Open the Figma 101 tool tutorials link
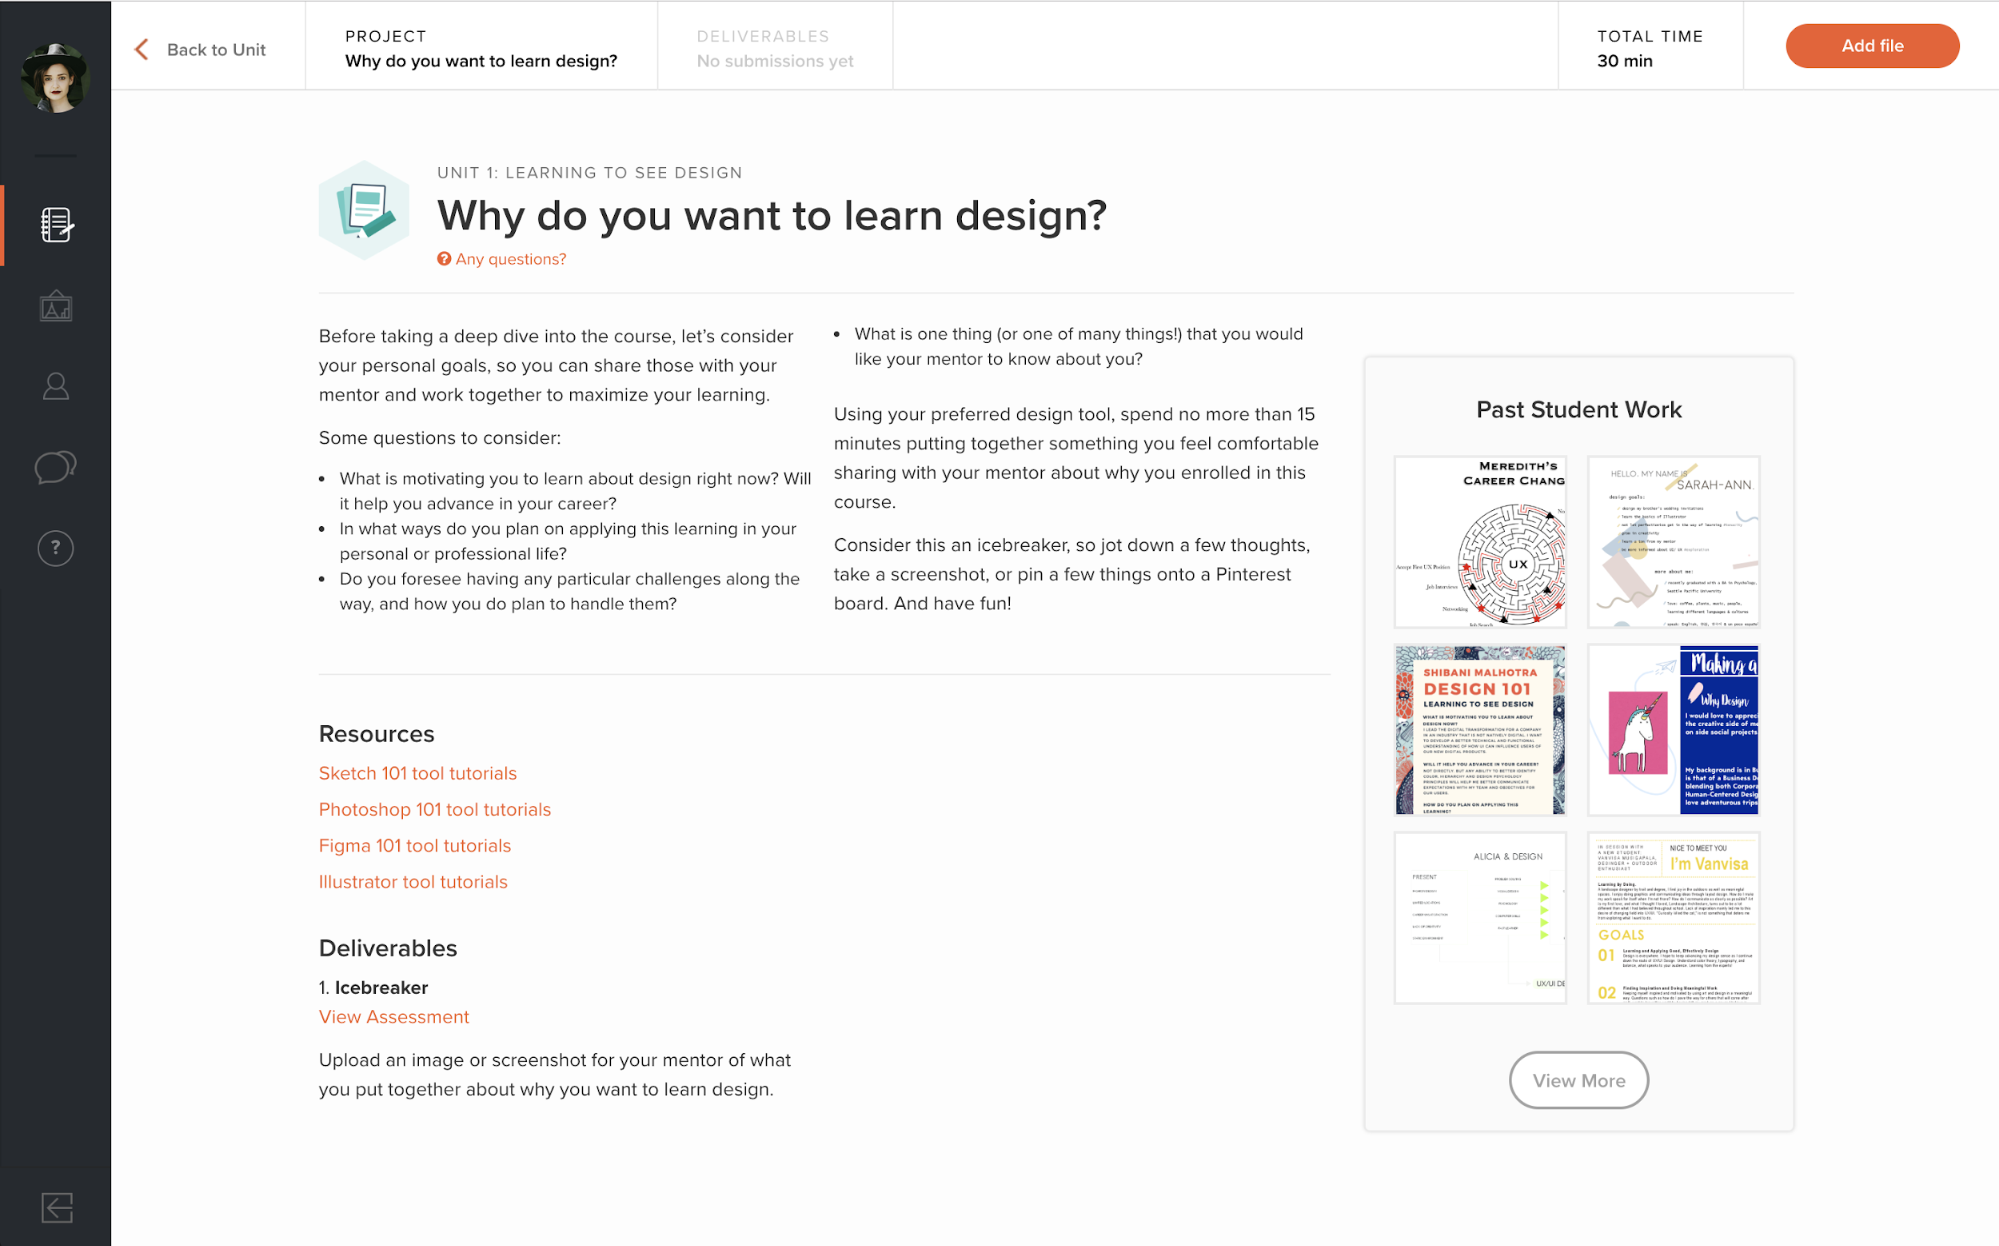1999x1246 pixels. [x=415, y=846]
